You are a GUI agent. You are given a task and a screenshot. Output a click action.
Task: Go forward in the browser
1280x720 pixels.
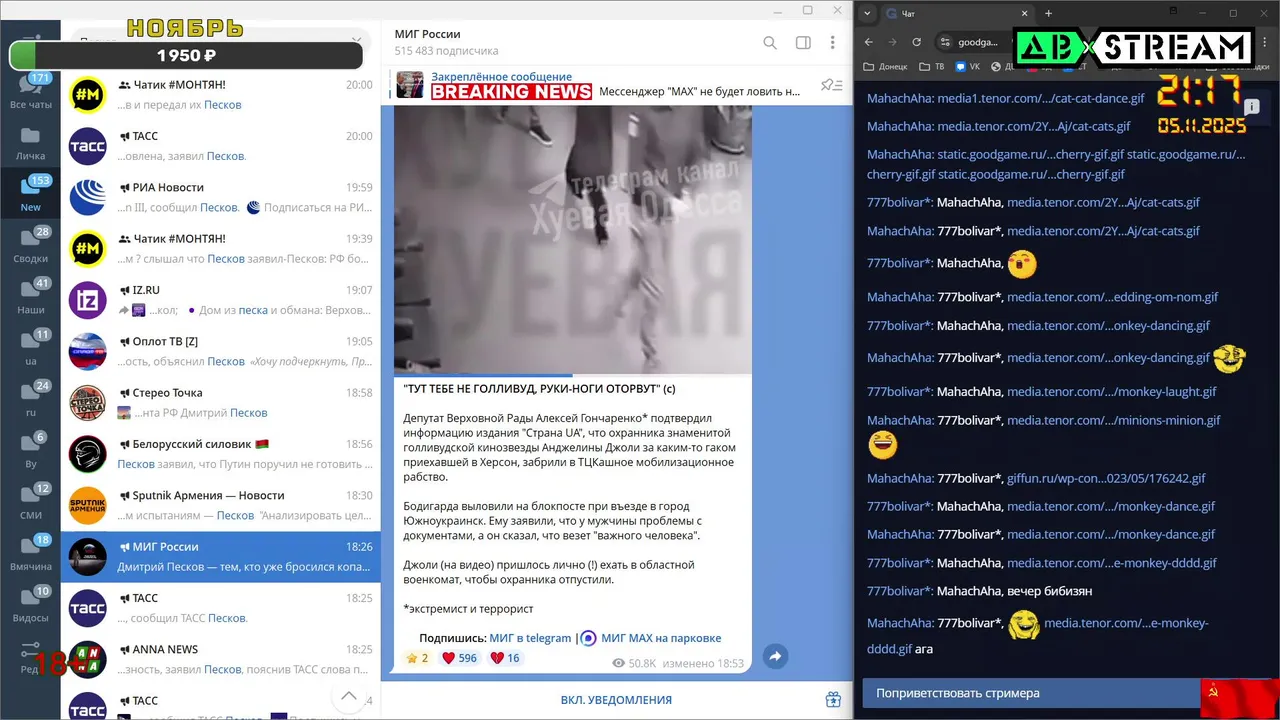(x=893, y=42)
